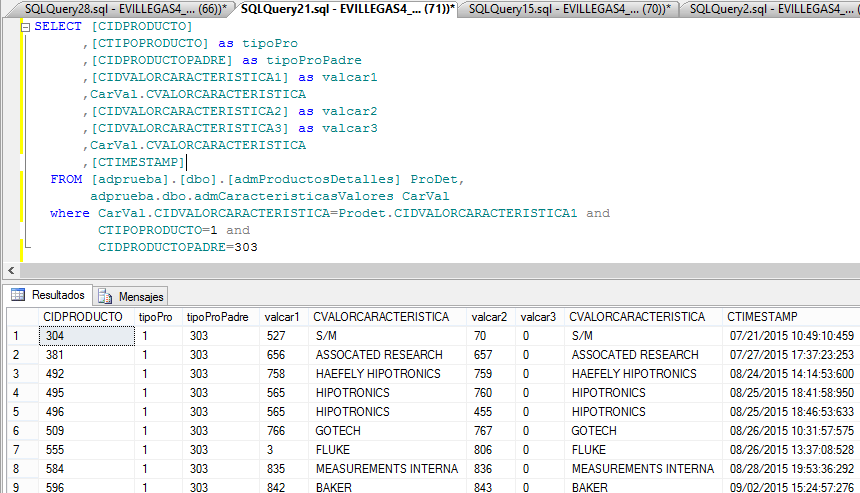Click the cell with CIDPRODUCTO 509

pyautogui.click(x=87, y=431)
